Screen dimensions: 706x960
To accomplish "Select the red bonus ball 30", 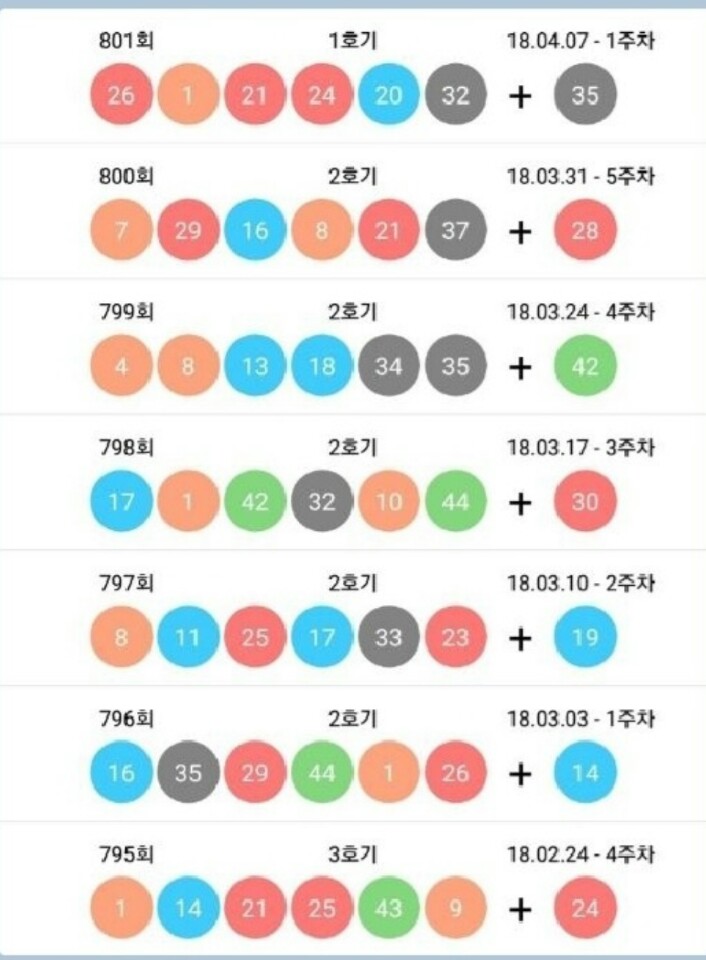I will pos(585,502).
